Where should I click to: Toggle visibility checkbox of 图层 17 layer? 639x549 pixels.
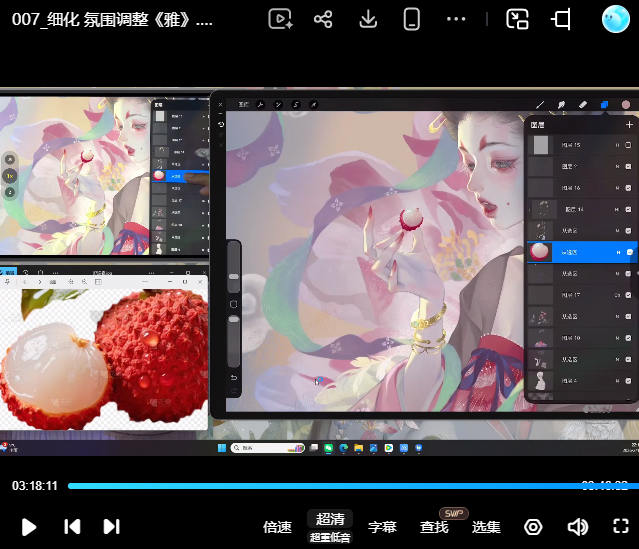pyautogui.click(x=628, y=295)
